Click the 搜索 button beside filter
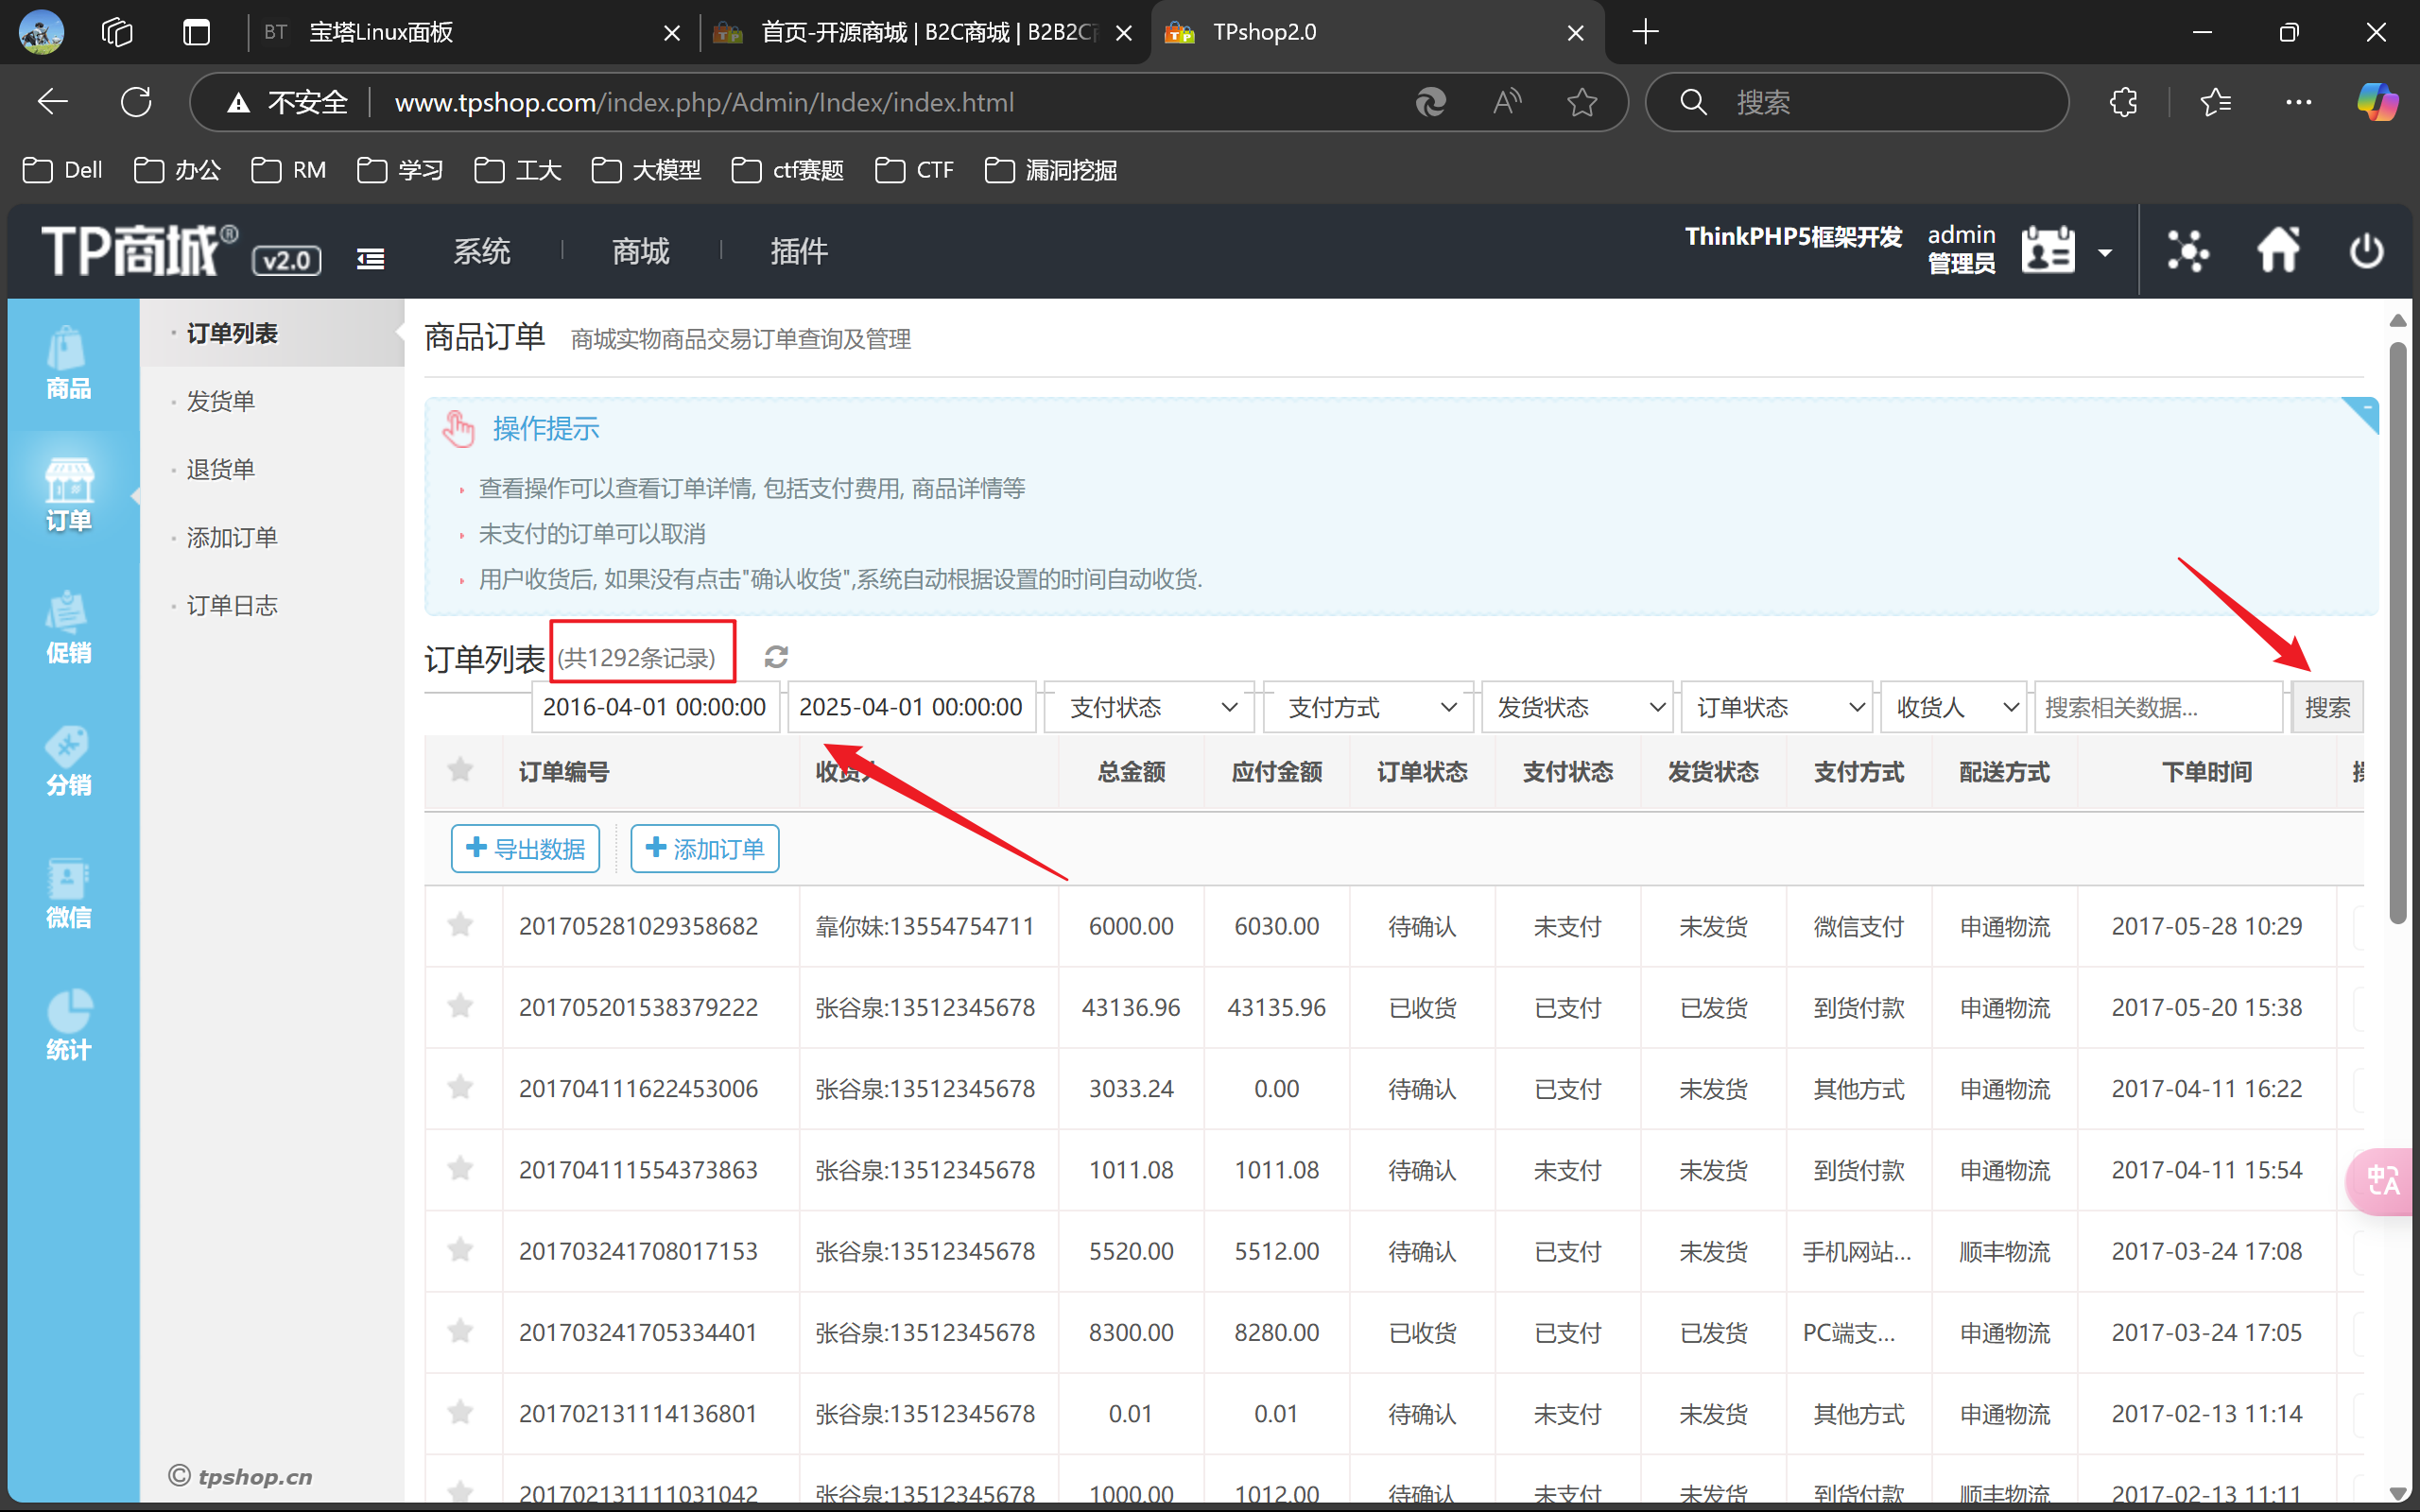The image size is (2420, 1512). pyautogui.click(x=2326, y=707)
